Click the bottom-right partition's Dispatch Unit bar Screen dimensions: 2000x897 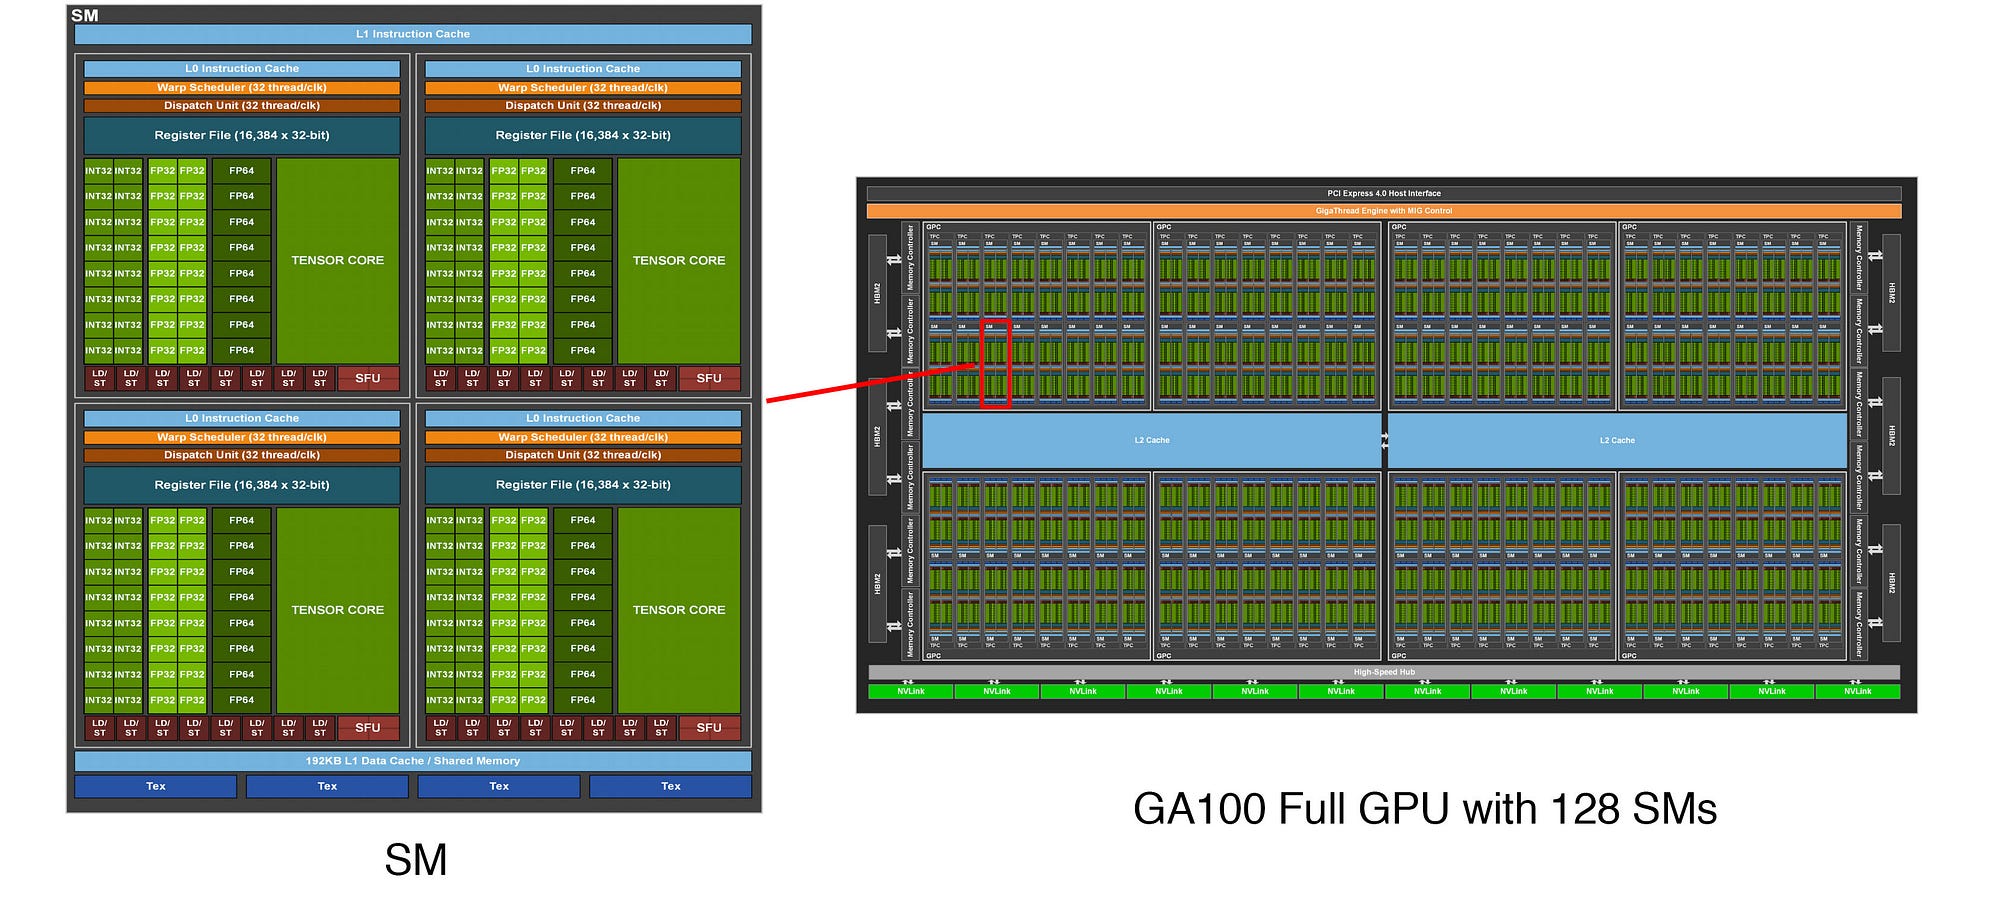point(583,455)
